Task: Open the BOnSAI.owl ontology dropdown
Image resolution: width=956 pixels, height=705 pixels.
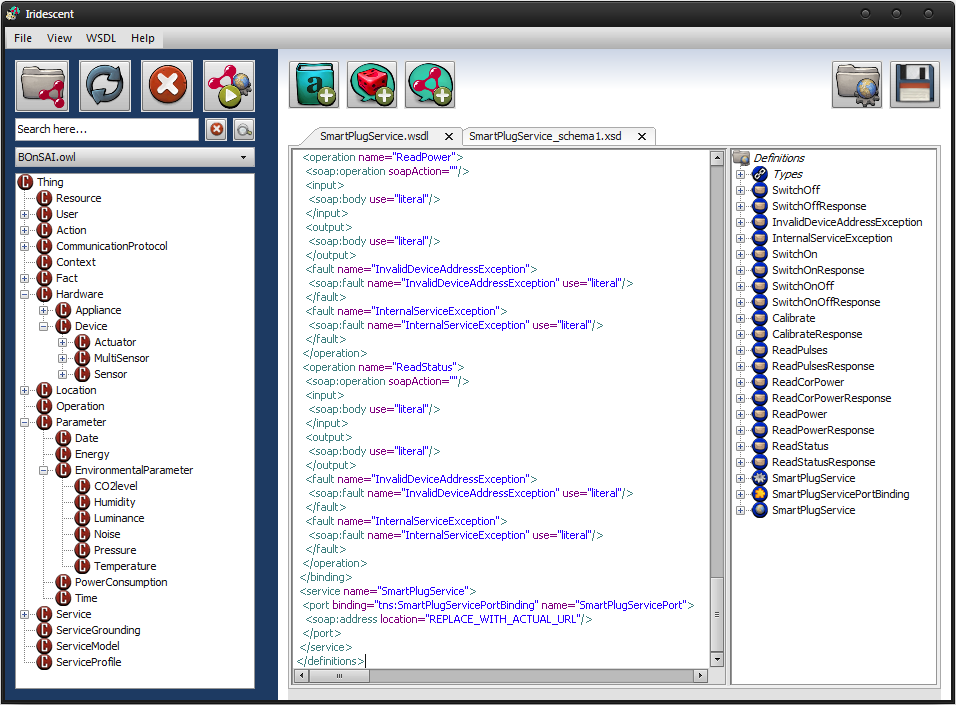Action: point(135,157)
